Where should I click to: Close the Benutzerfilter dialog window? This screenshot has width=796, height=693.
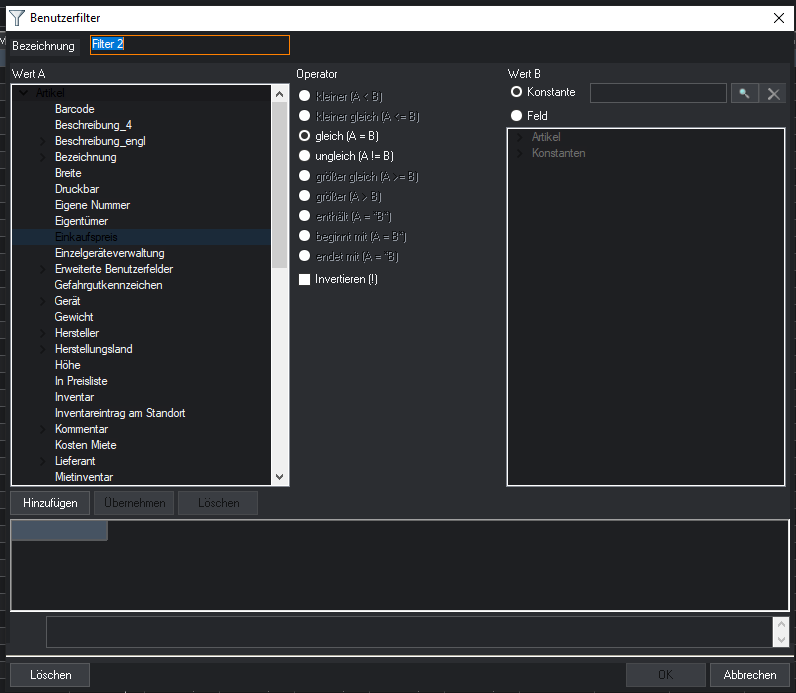click(779, 18)
